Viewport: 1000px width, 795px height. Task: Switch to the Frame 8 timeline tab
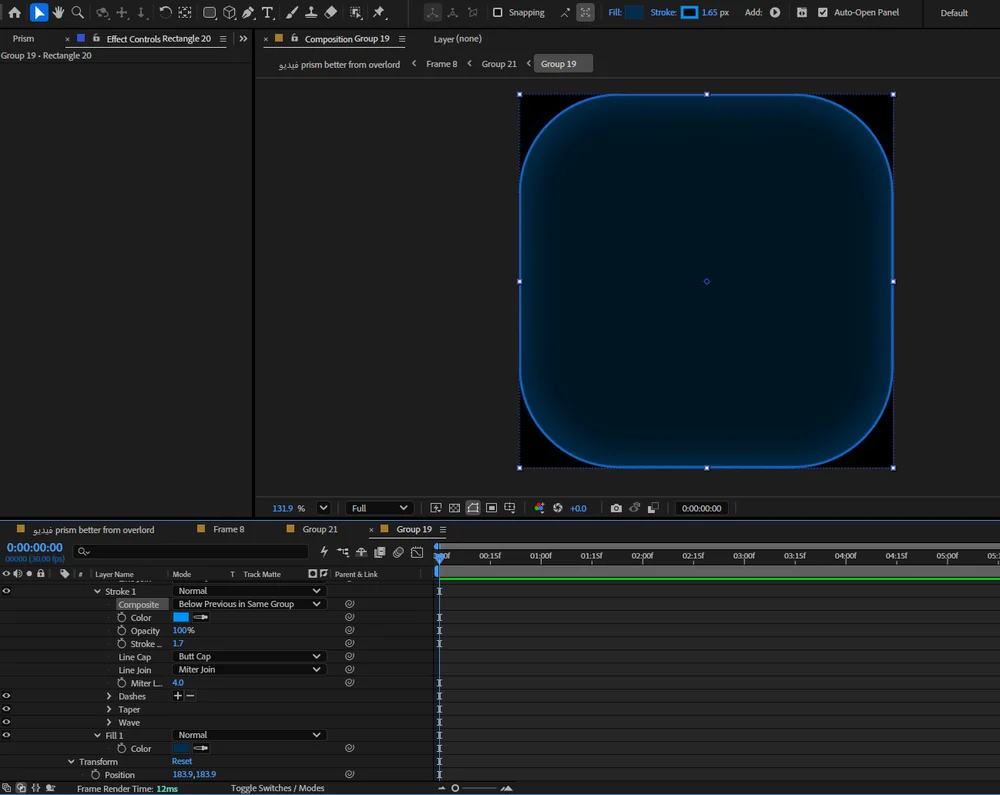[x=228, y=529]
